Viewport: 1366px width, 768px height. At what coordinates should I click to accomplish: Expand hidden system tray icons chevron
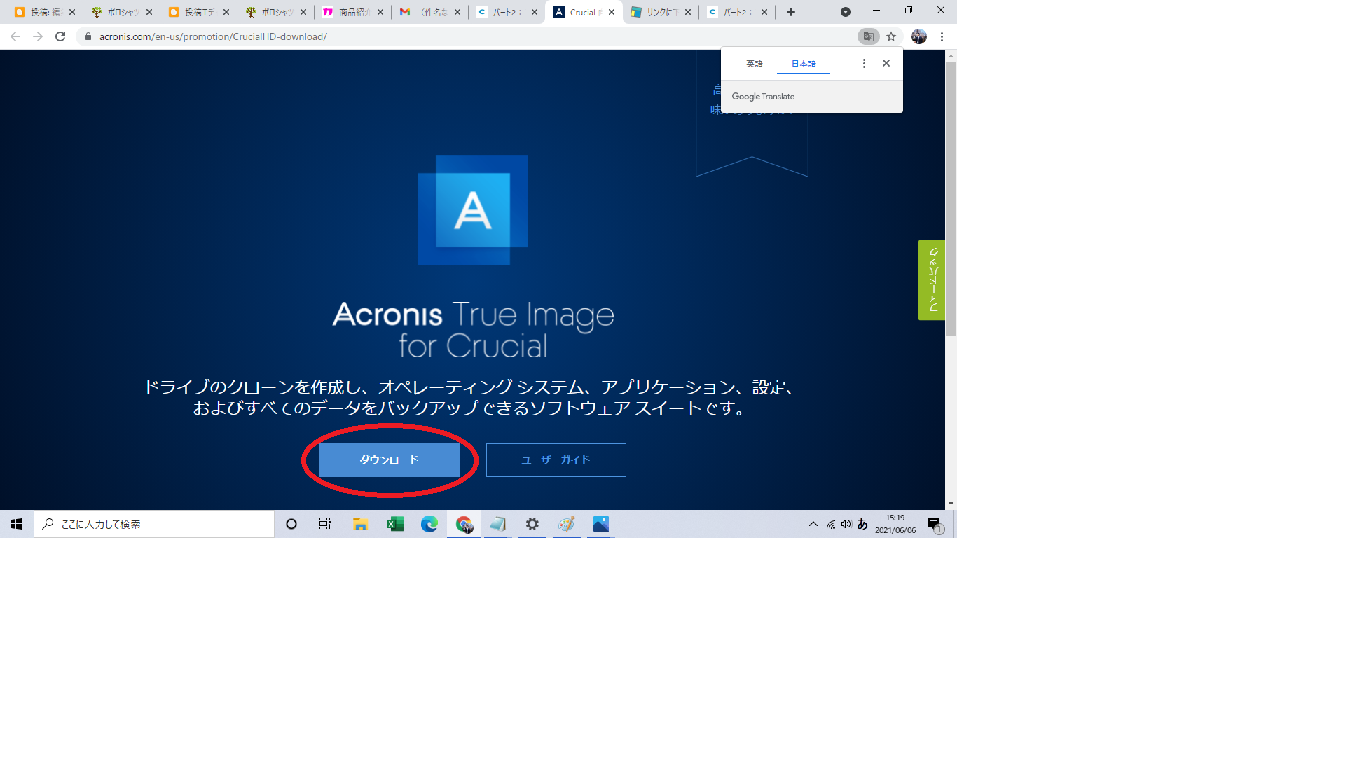point(814,524)
